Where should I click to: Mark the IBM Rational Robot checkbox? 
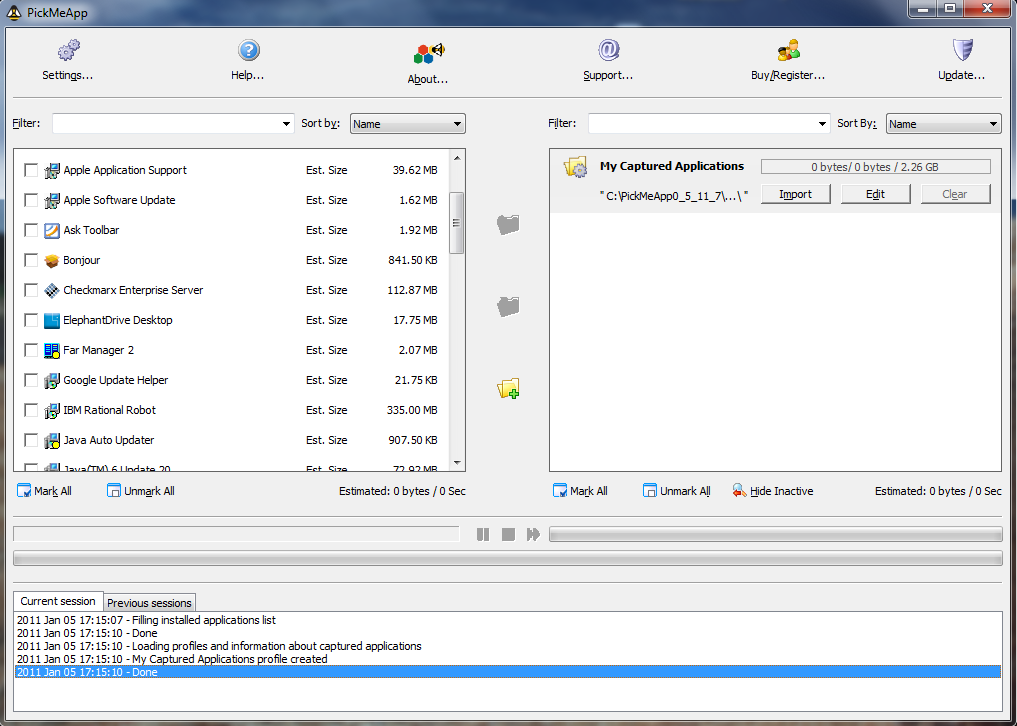coord(30,410)
